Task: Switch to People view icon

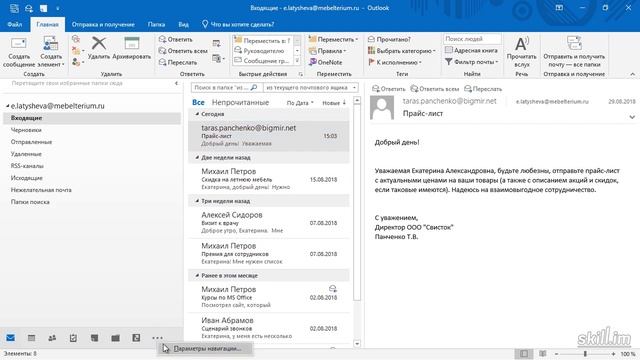Action: (x=52, y=338)
